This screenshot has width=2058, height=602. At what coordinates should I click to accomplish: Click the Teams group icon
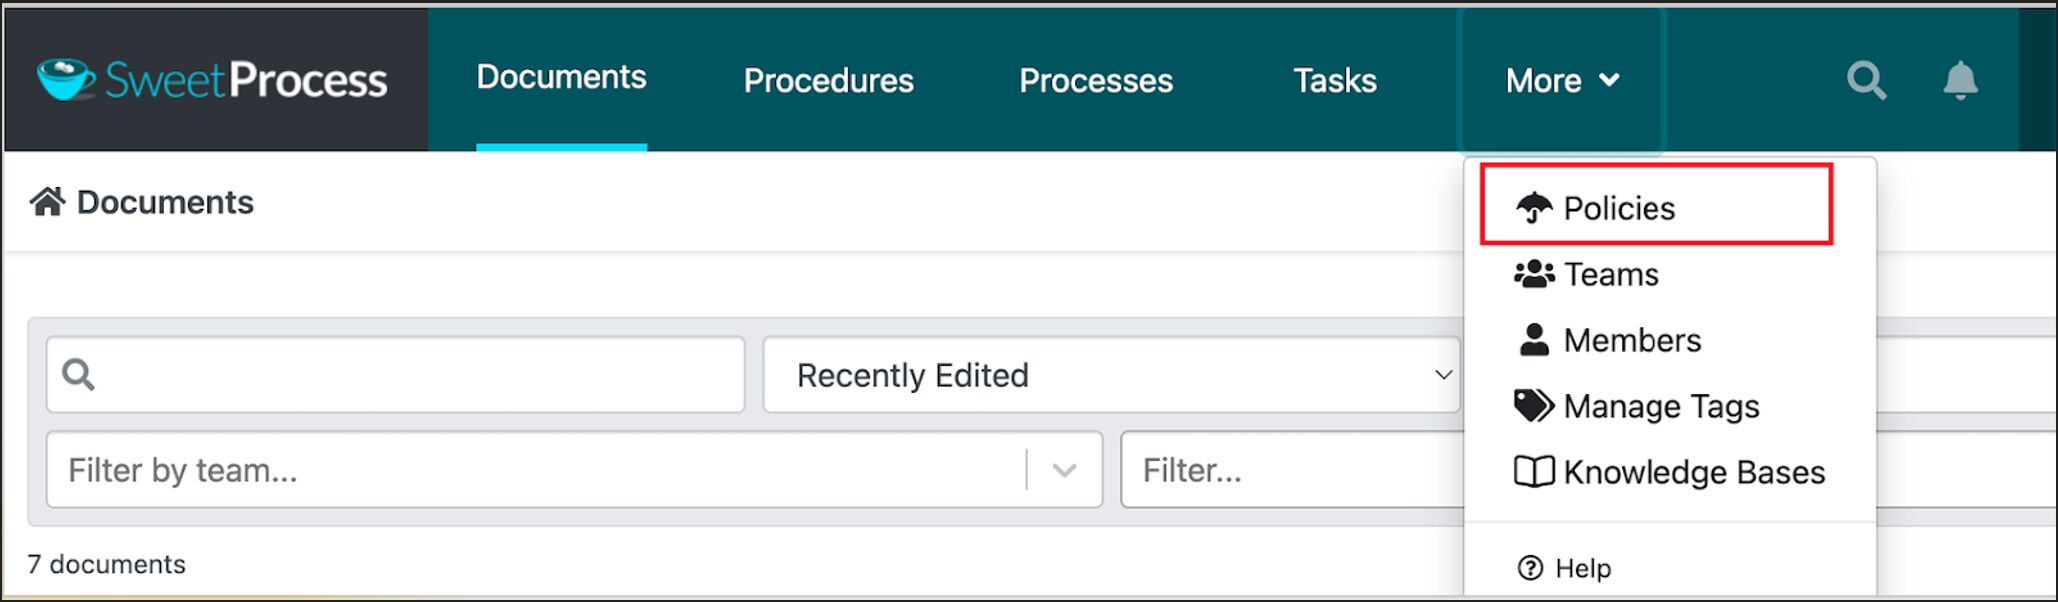(1533, 274)
